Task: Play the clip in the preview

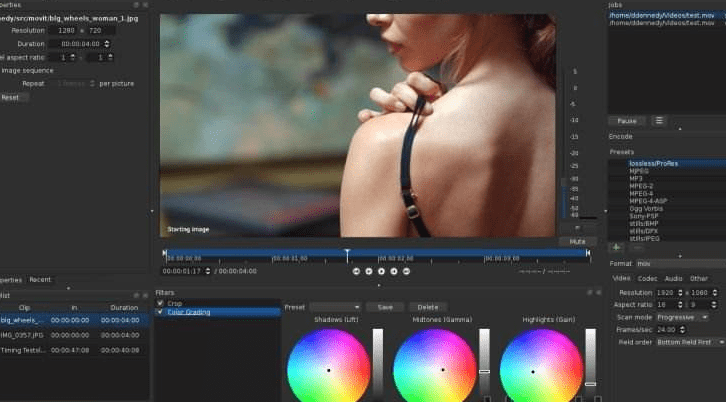Action: (x=381, y=271)
